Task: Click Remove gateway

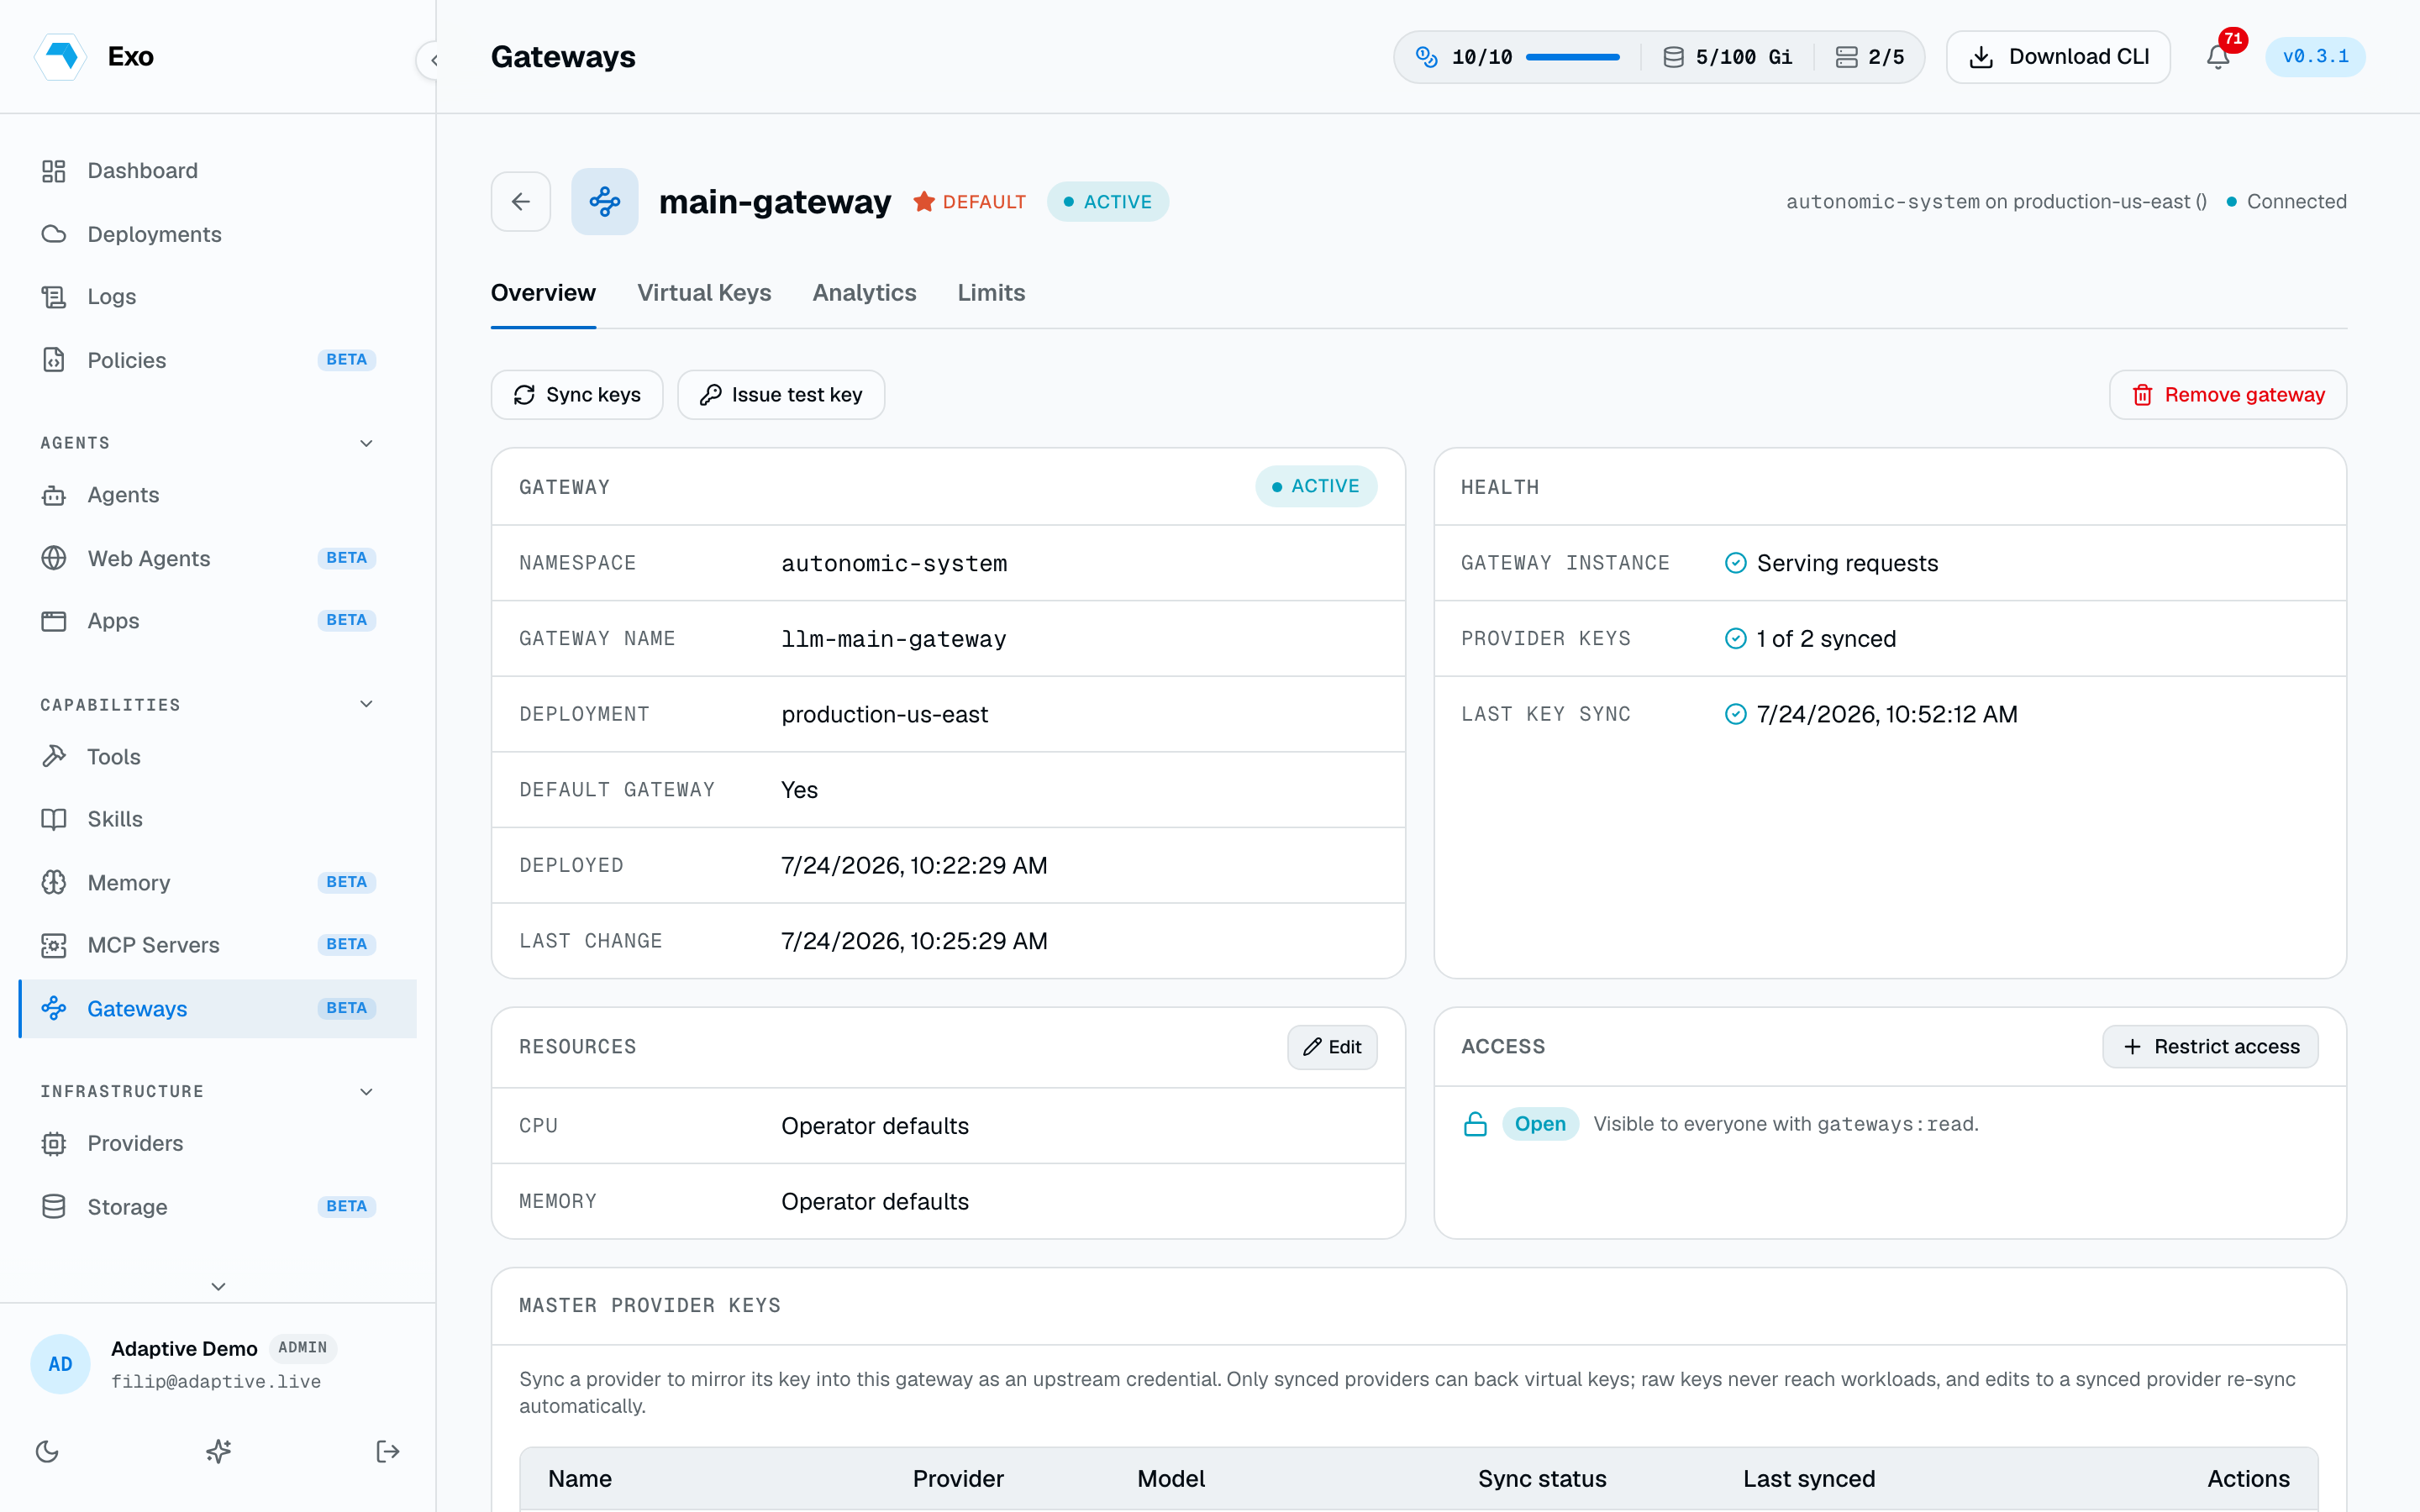Action: [2228, 395]
